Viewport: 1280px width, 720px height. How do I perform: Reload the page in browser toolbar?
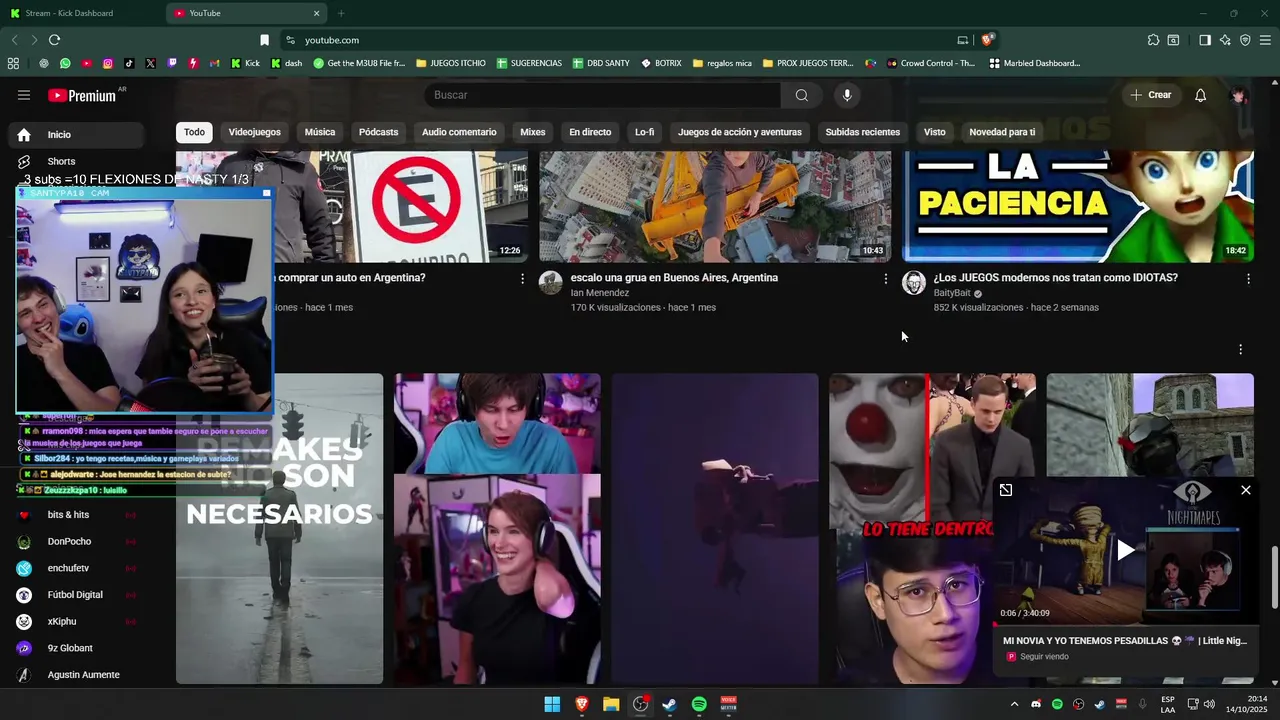pyautogui.click(x=54, y=40)
